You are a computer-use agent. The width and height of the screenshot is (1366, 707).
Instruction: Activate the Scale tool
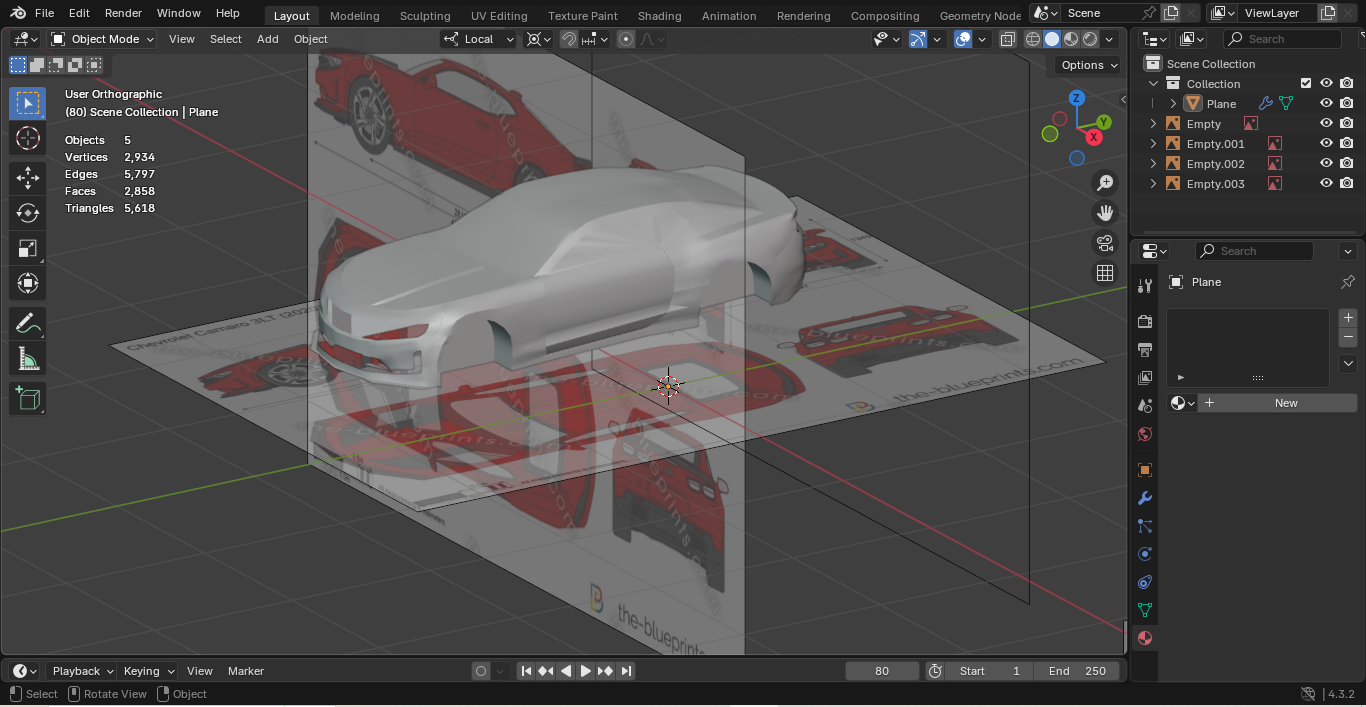coord(28,248)
